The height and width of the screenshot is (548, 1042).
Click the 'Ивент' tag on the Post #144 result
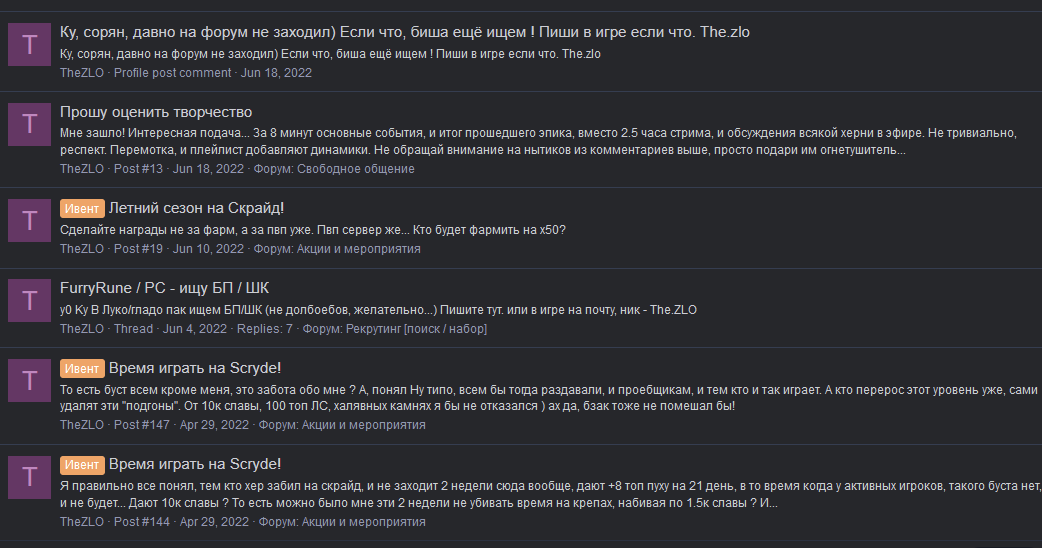[82, 464]
